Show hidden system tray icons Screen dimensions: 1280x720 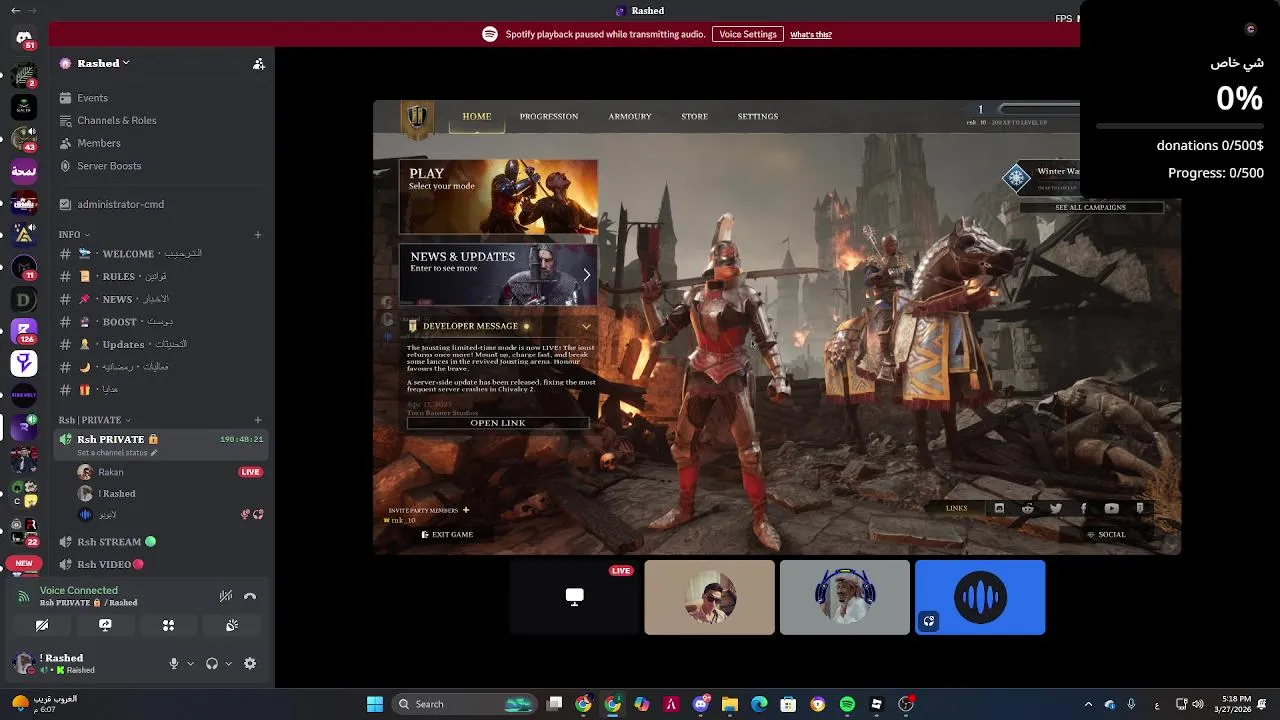[1088, 704]
